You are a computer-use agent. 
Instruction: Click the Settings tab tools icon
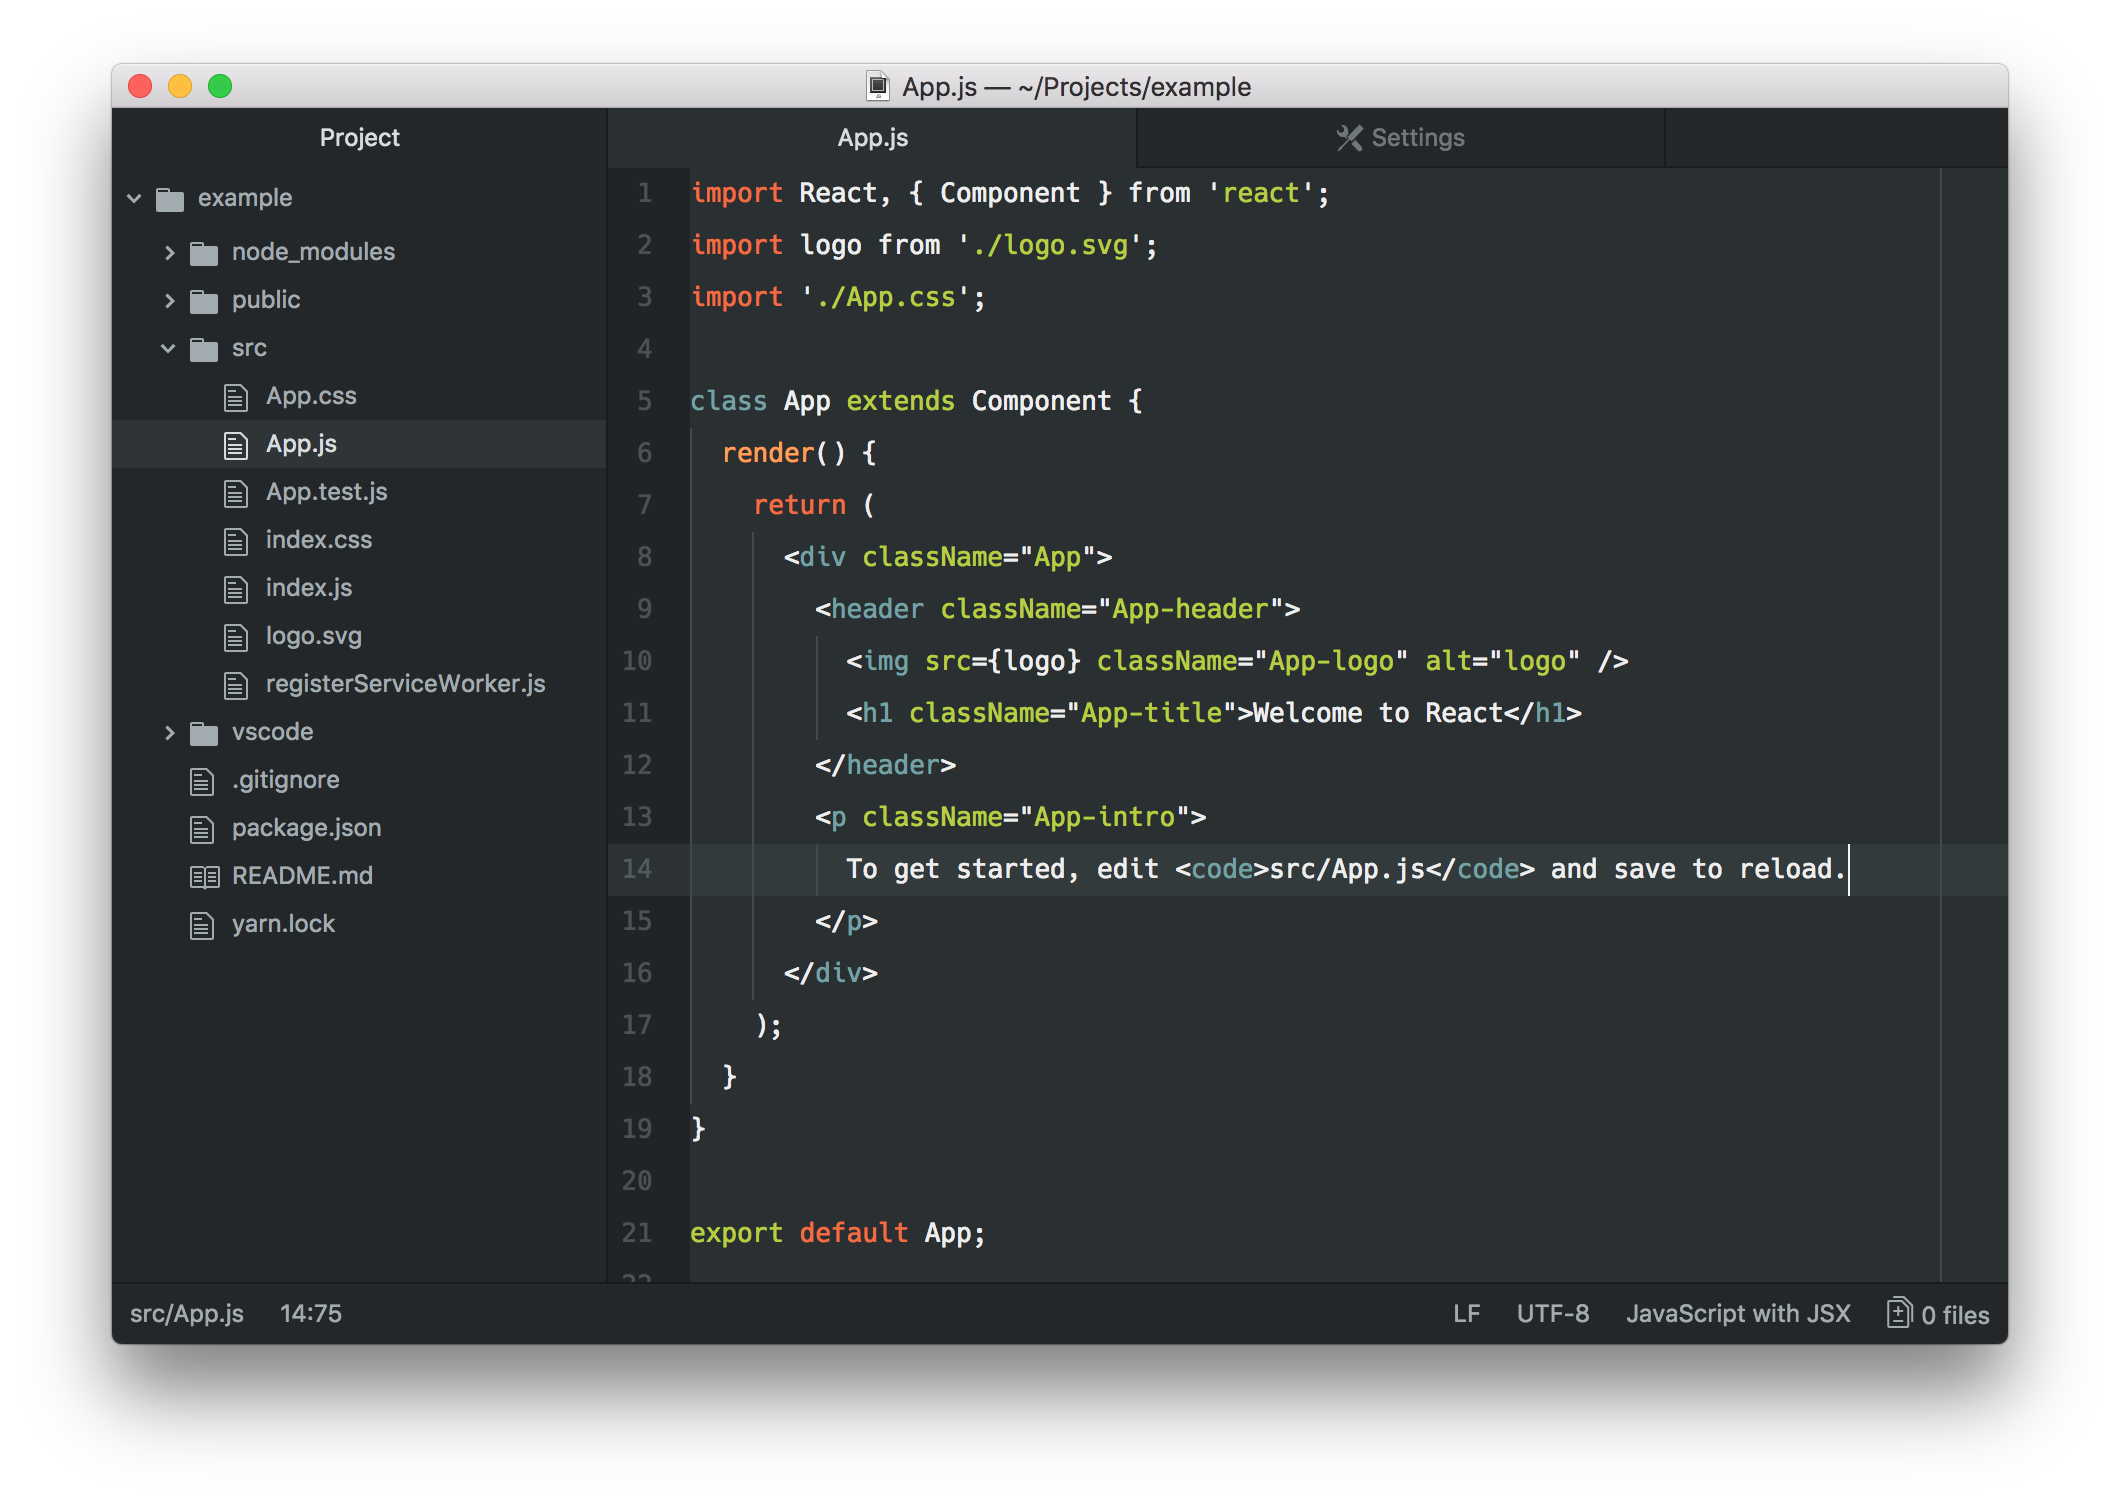point(1349,138)
